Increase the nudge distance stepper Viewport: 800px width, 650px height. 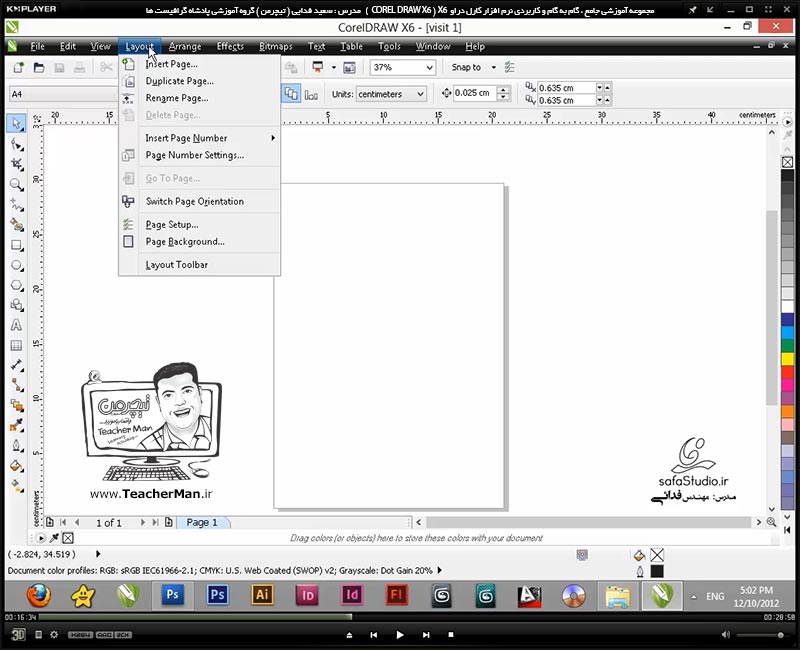tap(504, 90)
